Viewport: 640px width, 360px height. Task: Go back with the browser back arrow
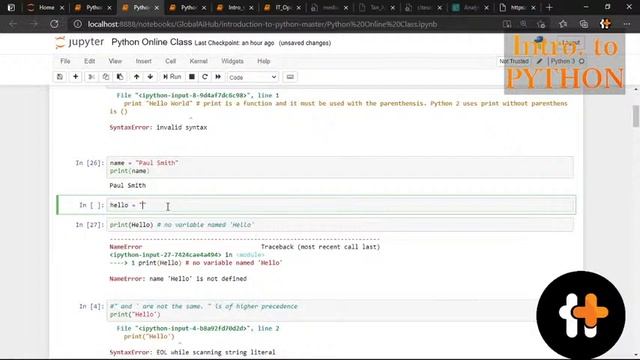click(13, 24)
